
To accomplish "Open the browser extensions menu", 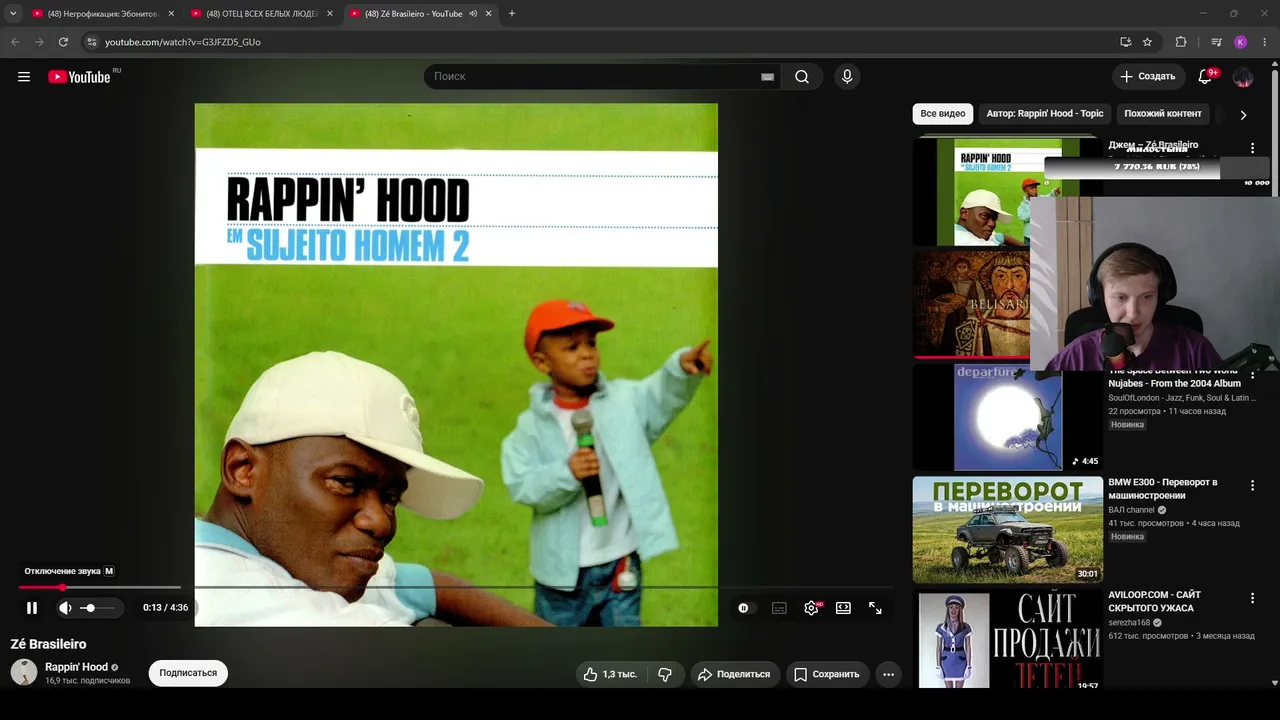I will (x=1181, y=42).
